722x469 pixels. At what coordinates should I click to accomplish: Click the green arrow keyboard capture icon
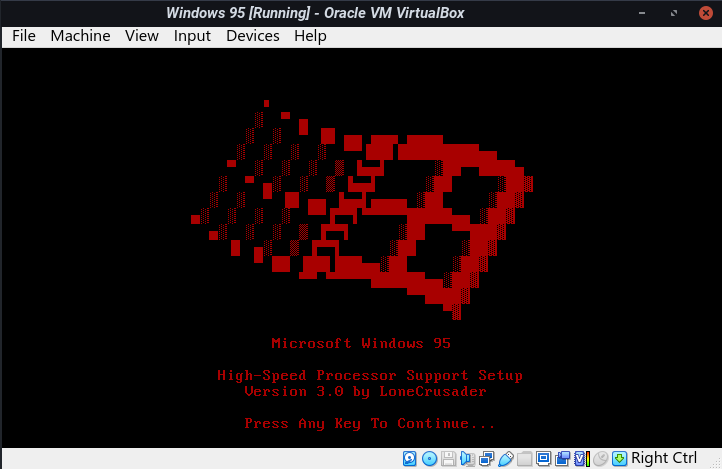pos(619,458)
